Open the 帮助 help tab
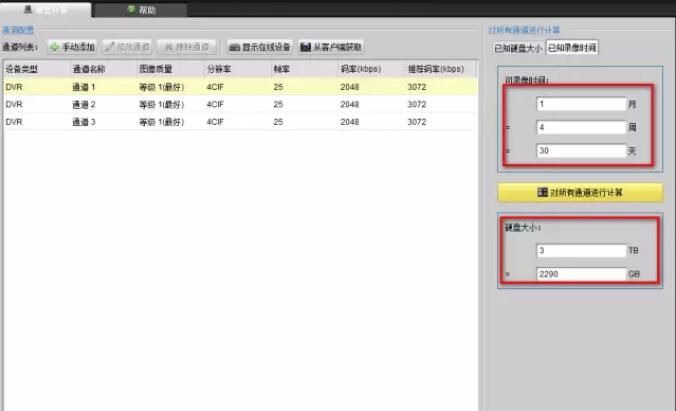The width and height of the screenshot is (676, 411). click(x=140, y=10)
